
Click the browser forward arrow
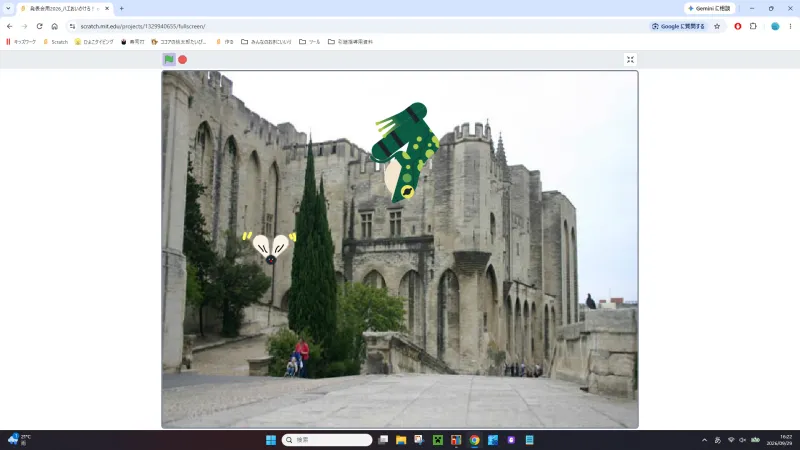coord(24,26)
